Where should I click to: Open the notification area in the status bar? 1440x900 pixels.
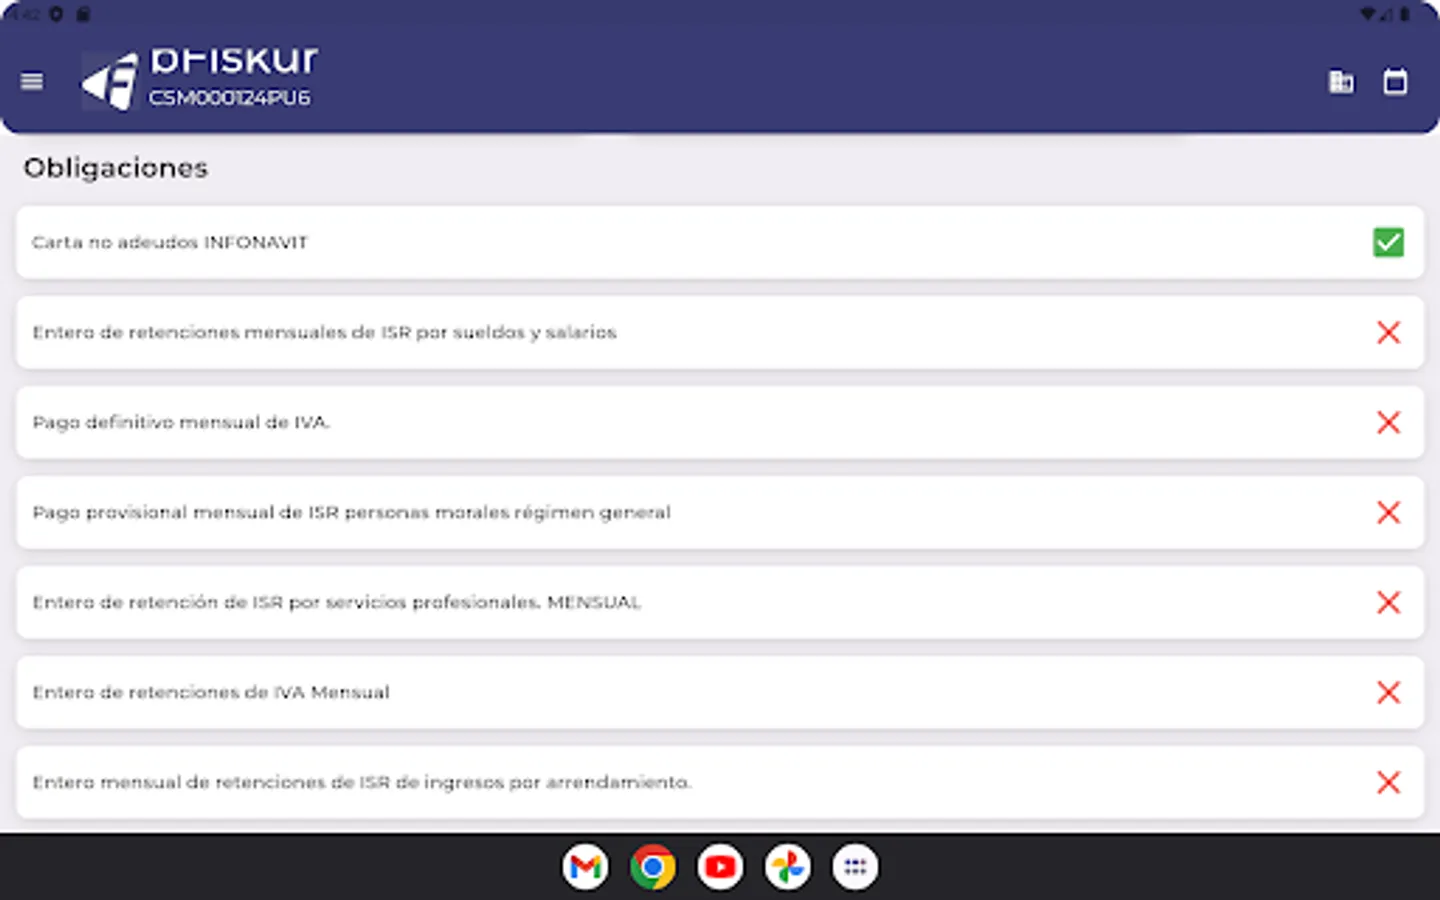point(43,15)
